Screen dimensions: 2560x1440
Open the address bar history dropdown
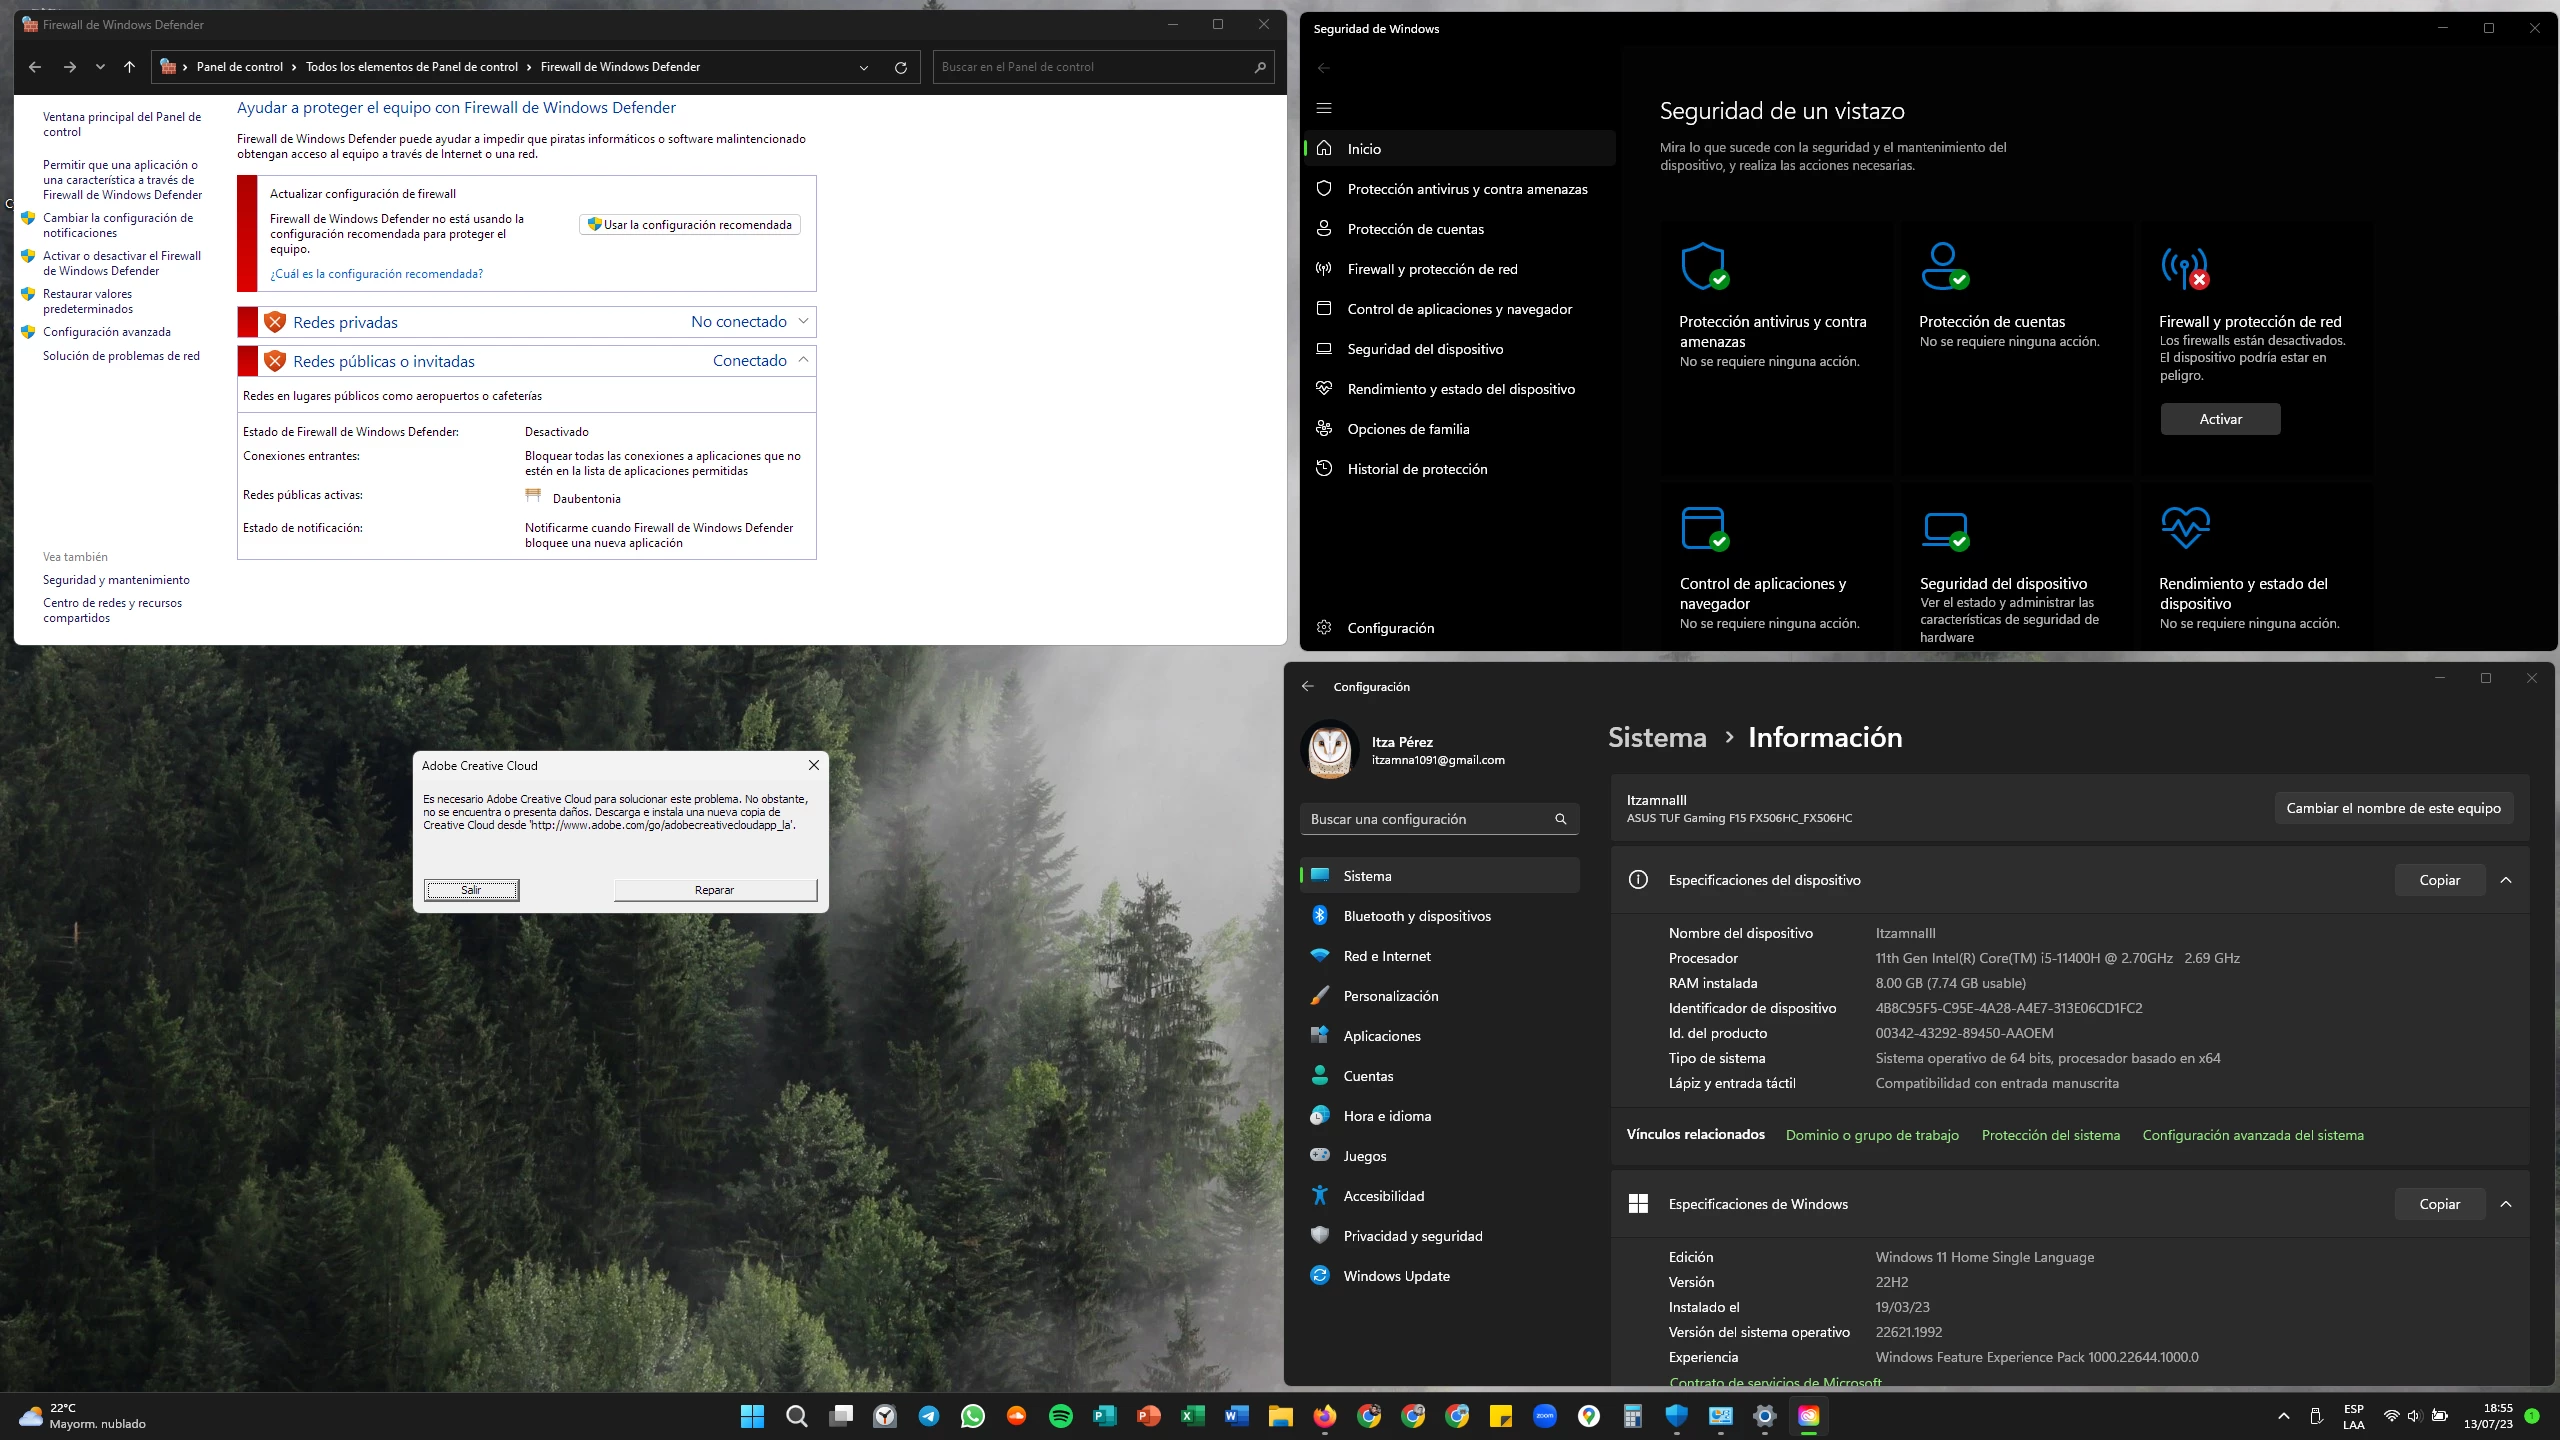[x=863, y=67]
